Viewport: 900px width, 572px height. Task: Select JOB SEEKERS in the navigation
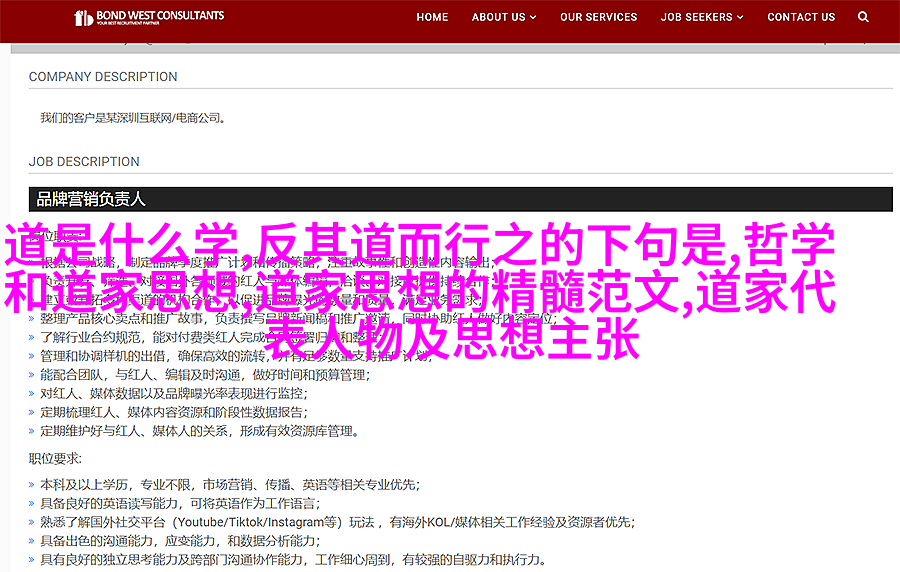(x=698, y=17)
